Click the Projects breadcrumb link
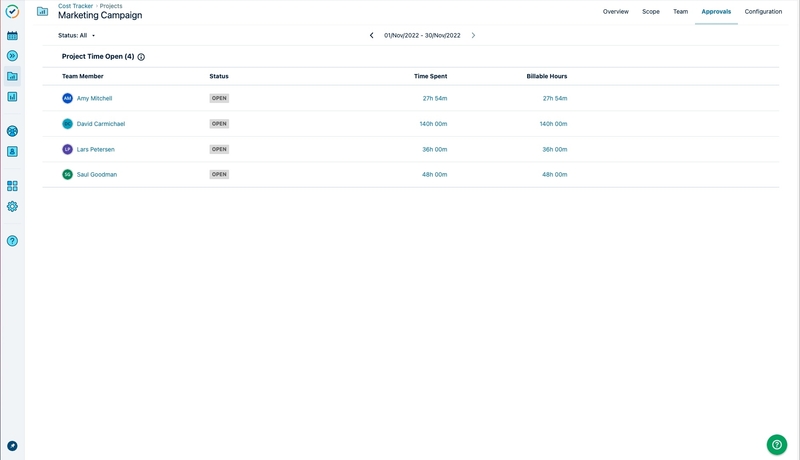The image size is (800, 460). [x=111, y=6]
